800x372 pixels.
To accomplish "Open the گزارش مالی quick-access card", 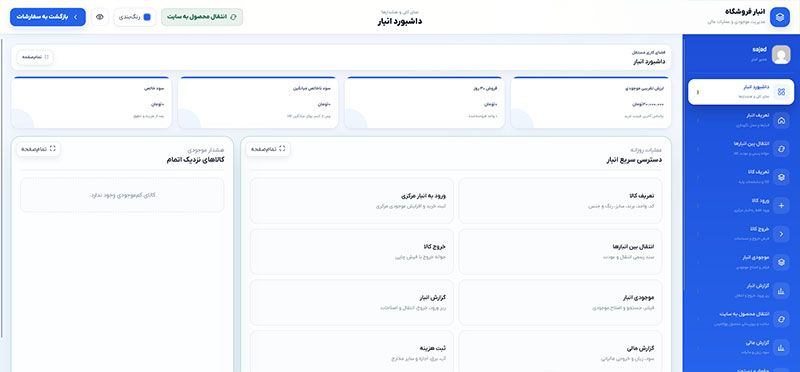I will pyautogui.click(x=560, y=352).
